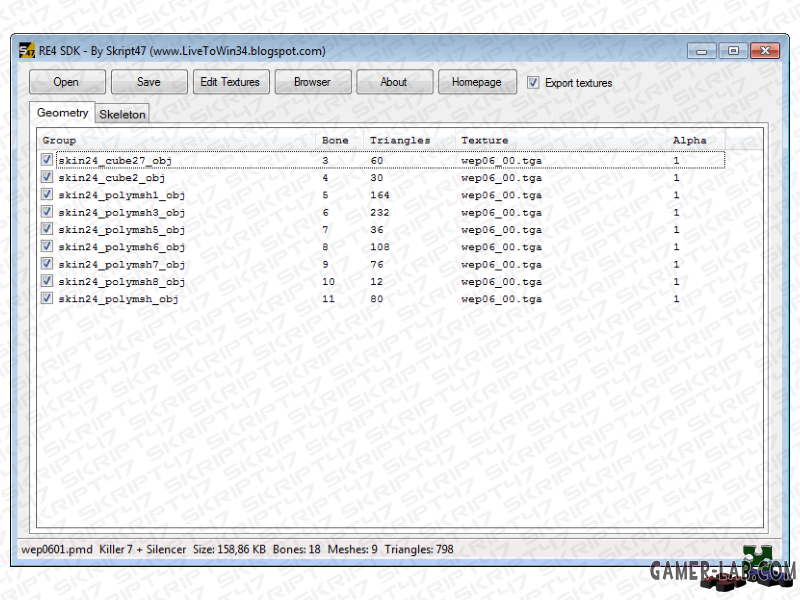800x600 pixels.
Task: Click alpha value 1 in cube2 row
Action: 676,178
